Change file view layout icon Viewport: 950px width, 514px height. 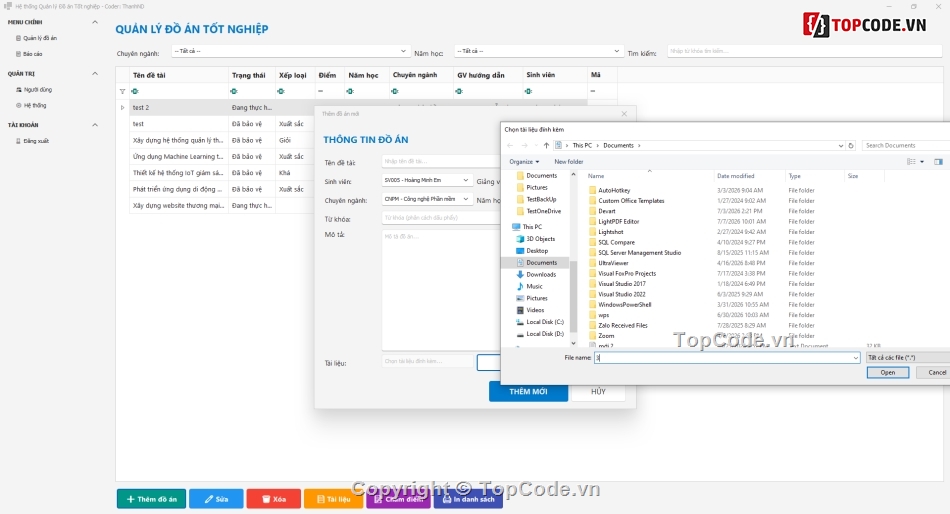911,162
